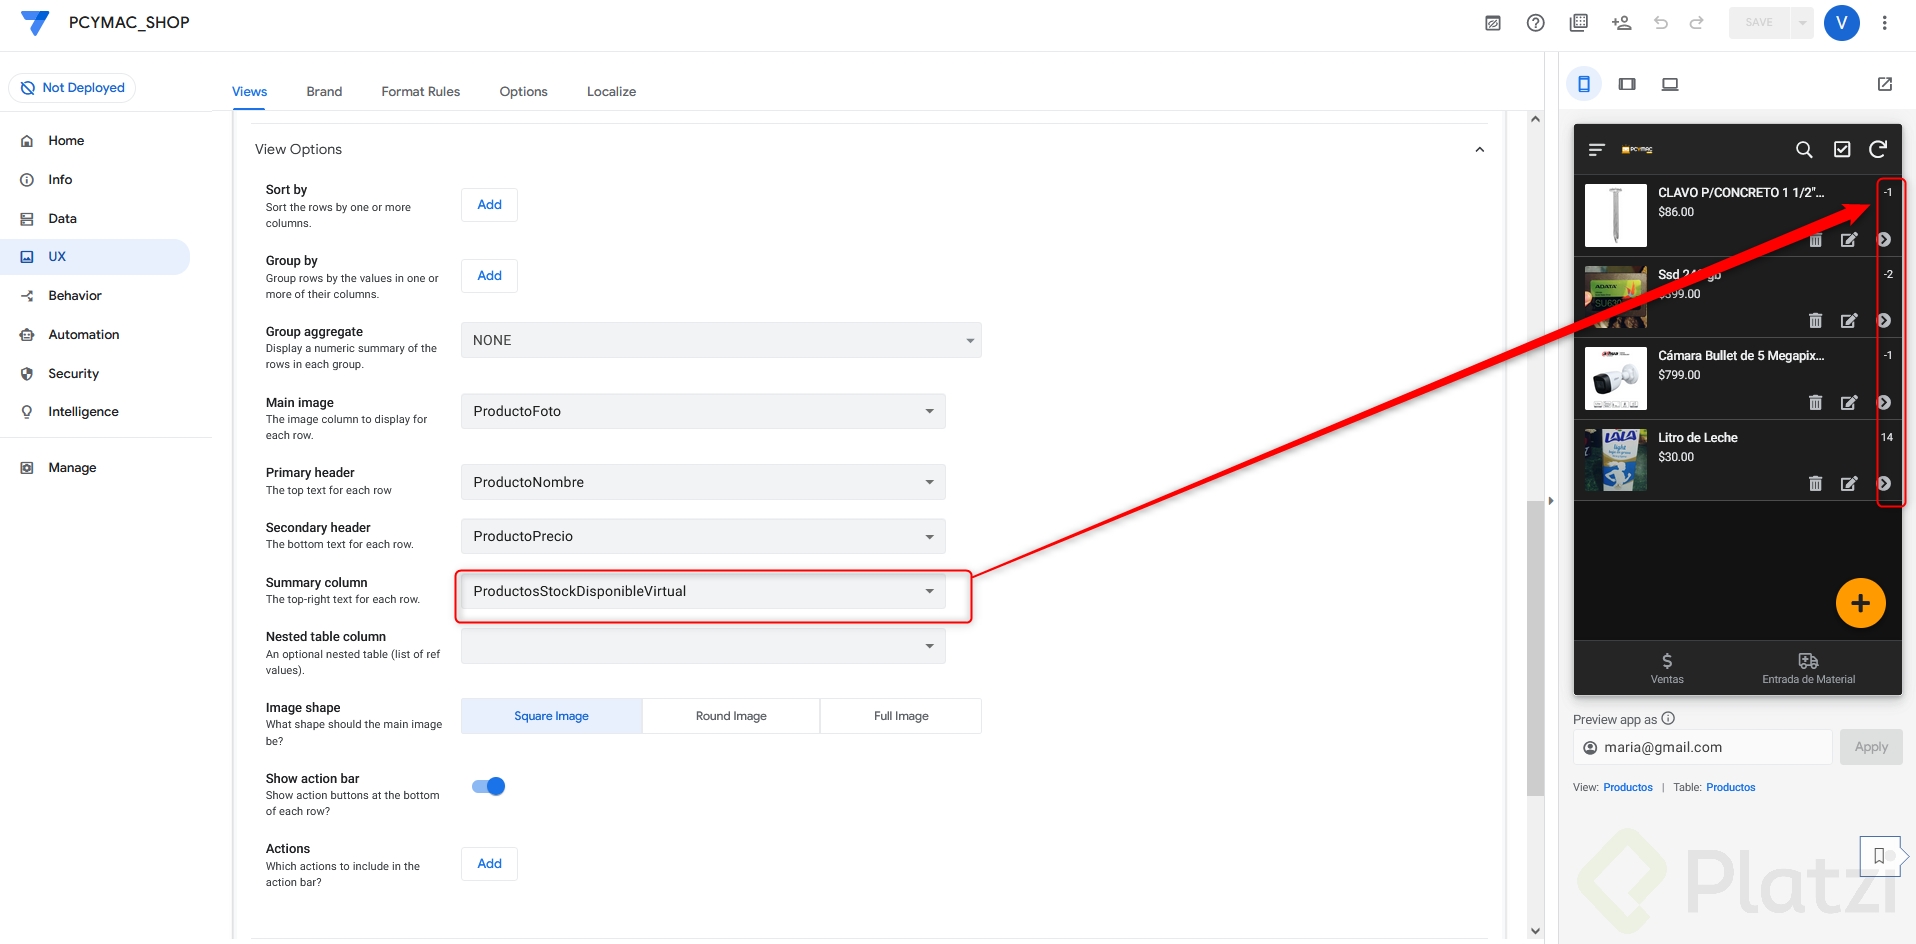Image resolution: width=1916 pixels, height=944 pixels.
Task: Open the help question mark icon
Action: [x=1536, y=23]
